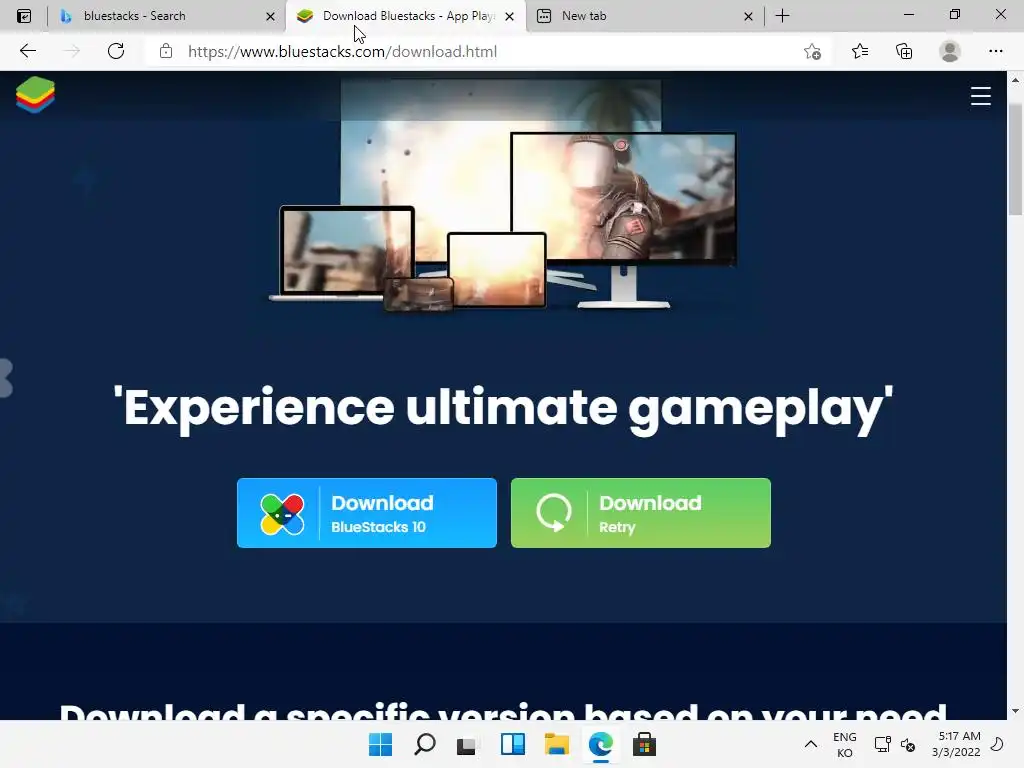Click Microsoft Edge taskbar icon
The height and width of the screenshot is (768, 1024).
[600, 744]
